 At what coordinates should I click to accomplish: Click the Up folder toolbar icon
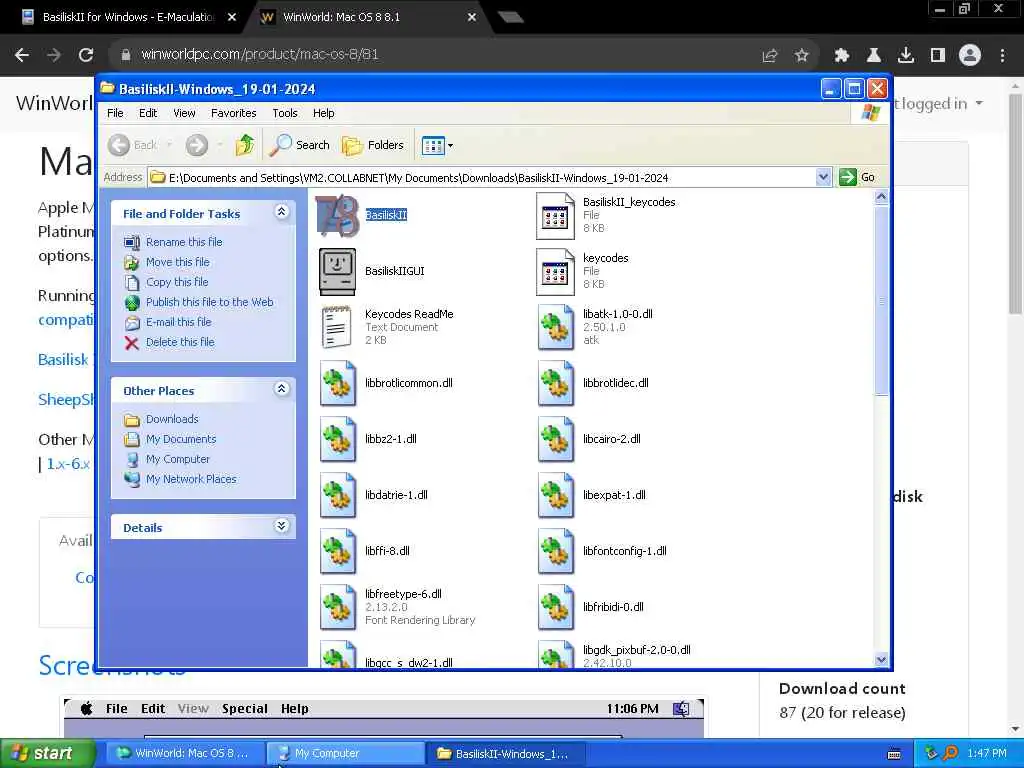click(x=246, y=145)
